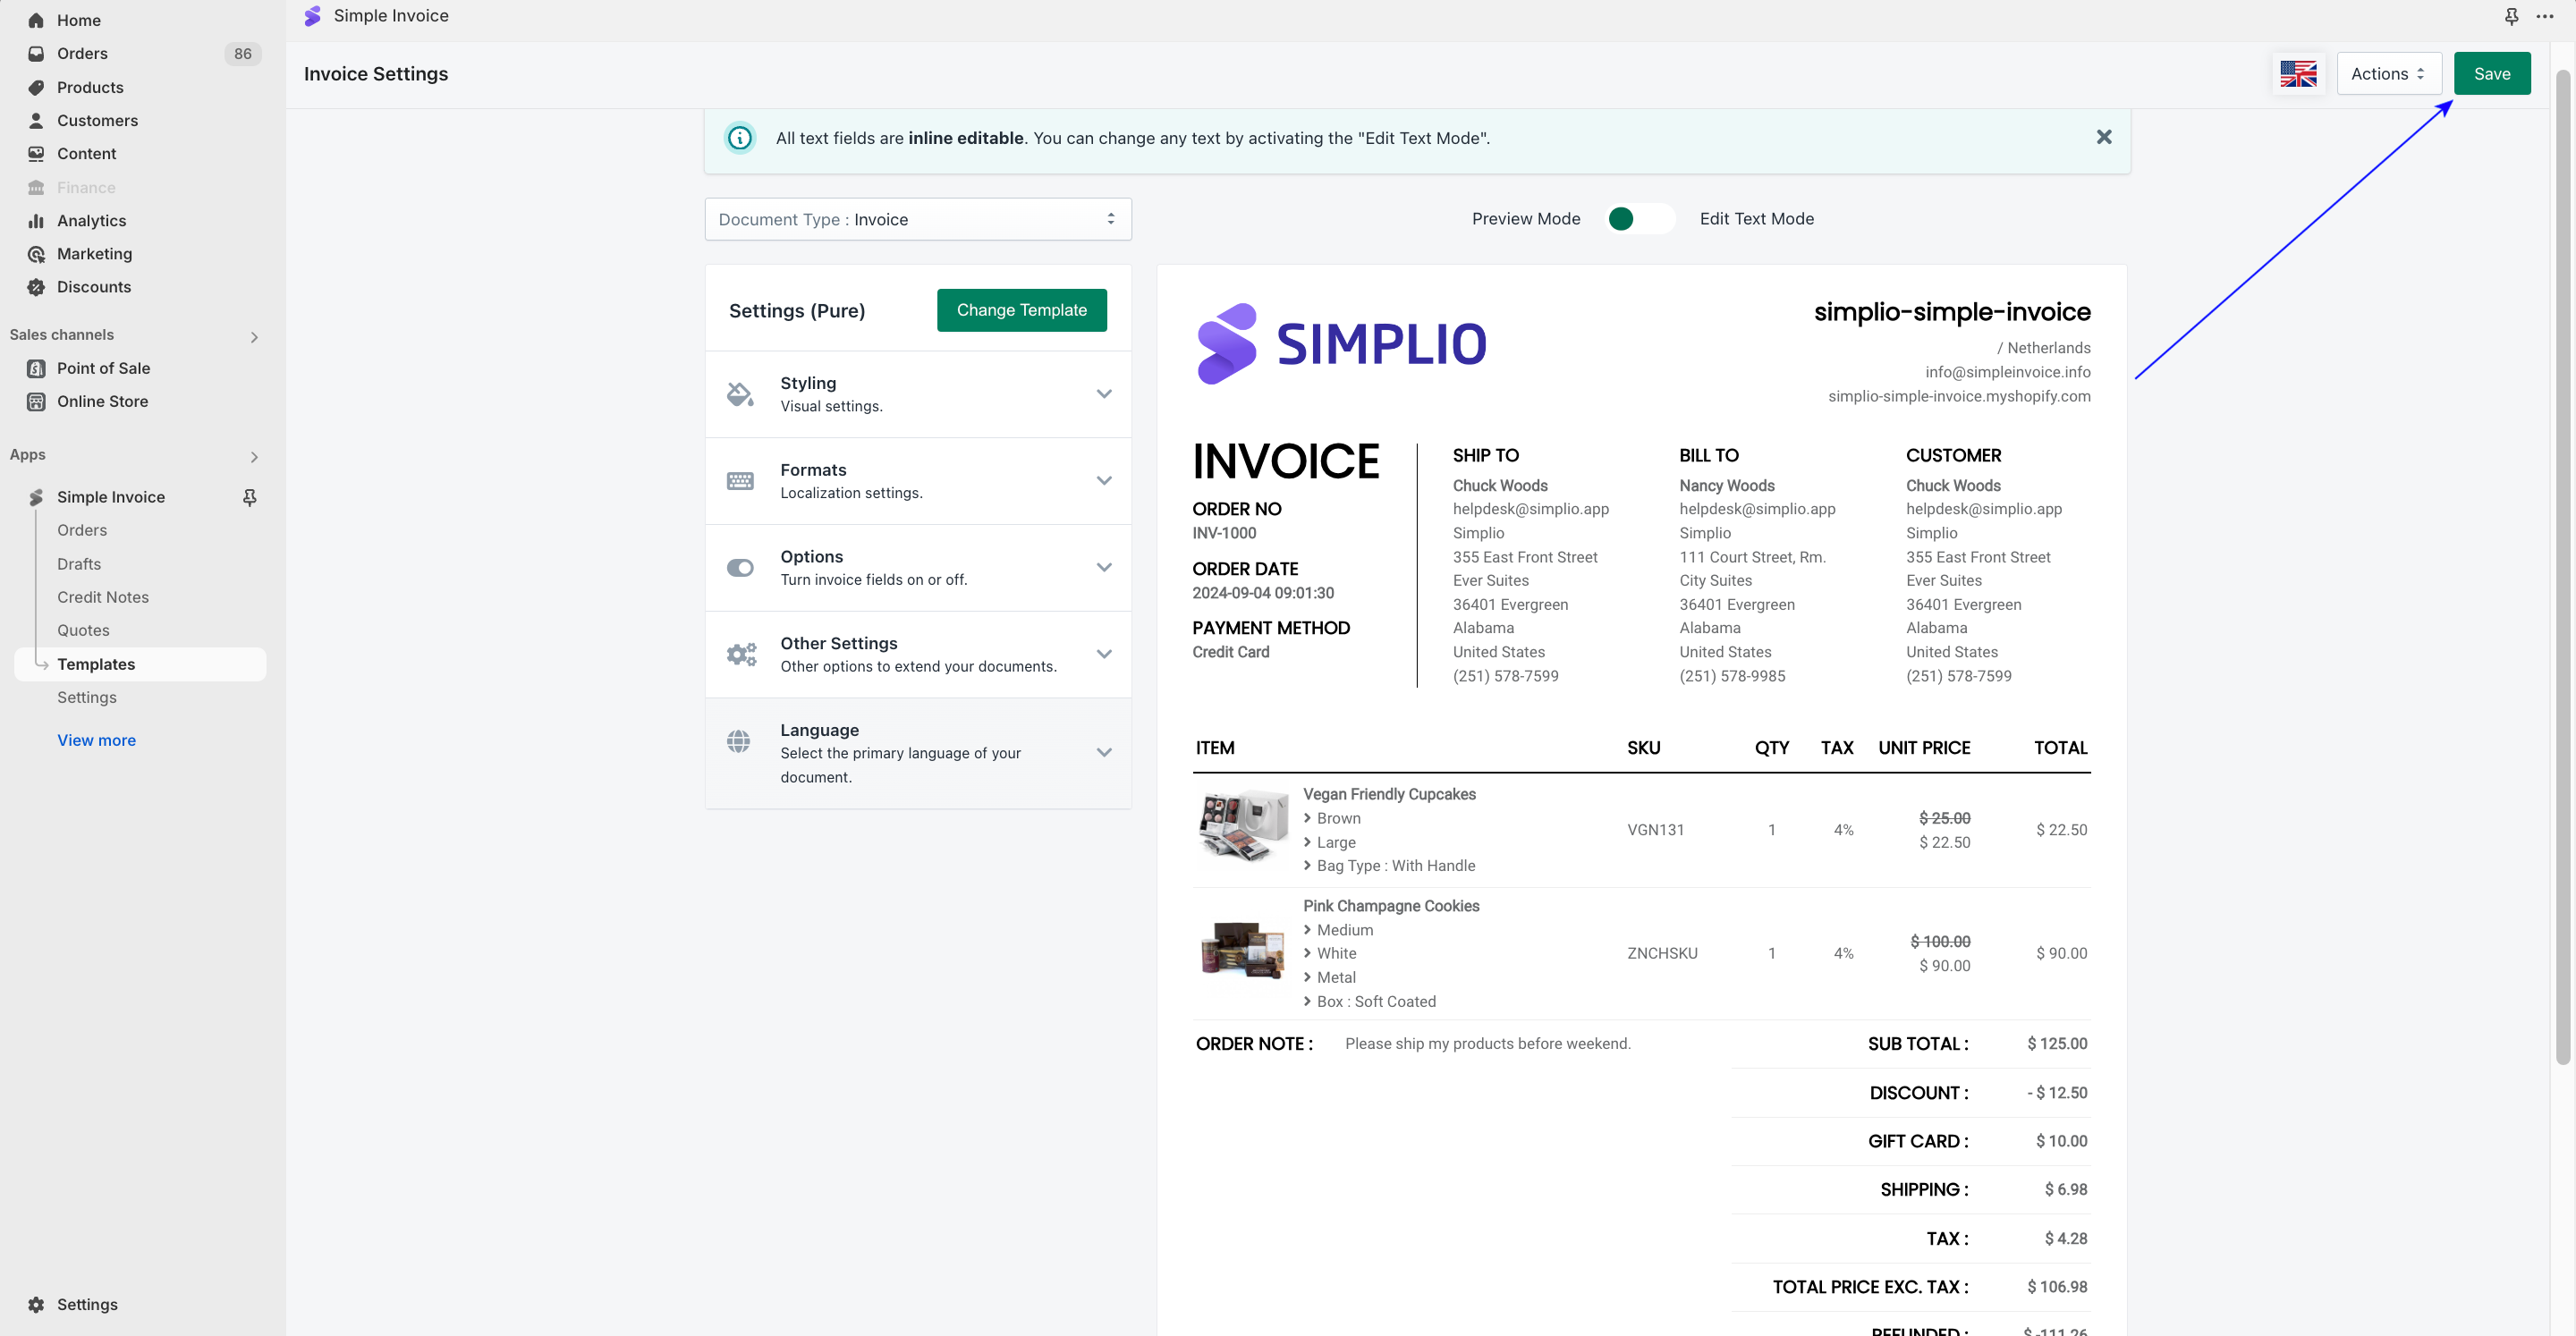Click the Simplio logo on invoice

(x=1342, y=344)
